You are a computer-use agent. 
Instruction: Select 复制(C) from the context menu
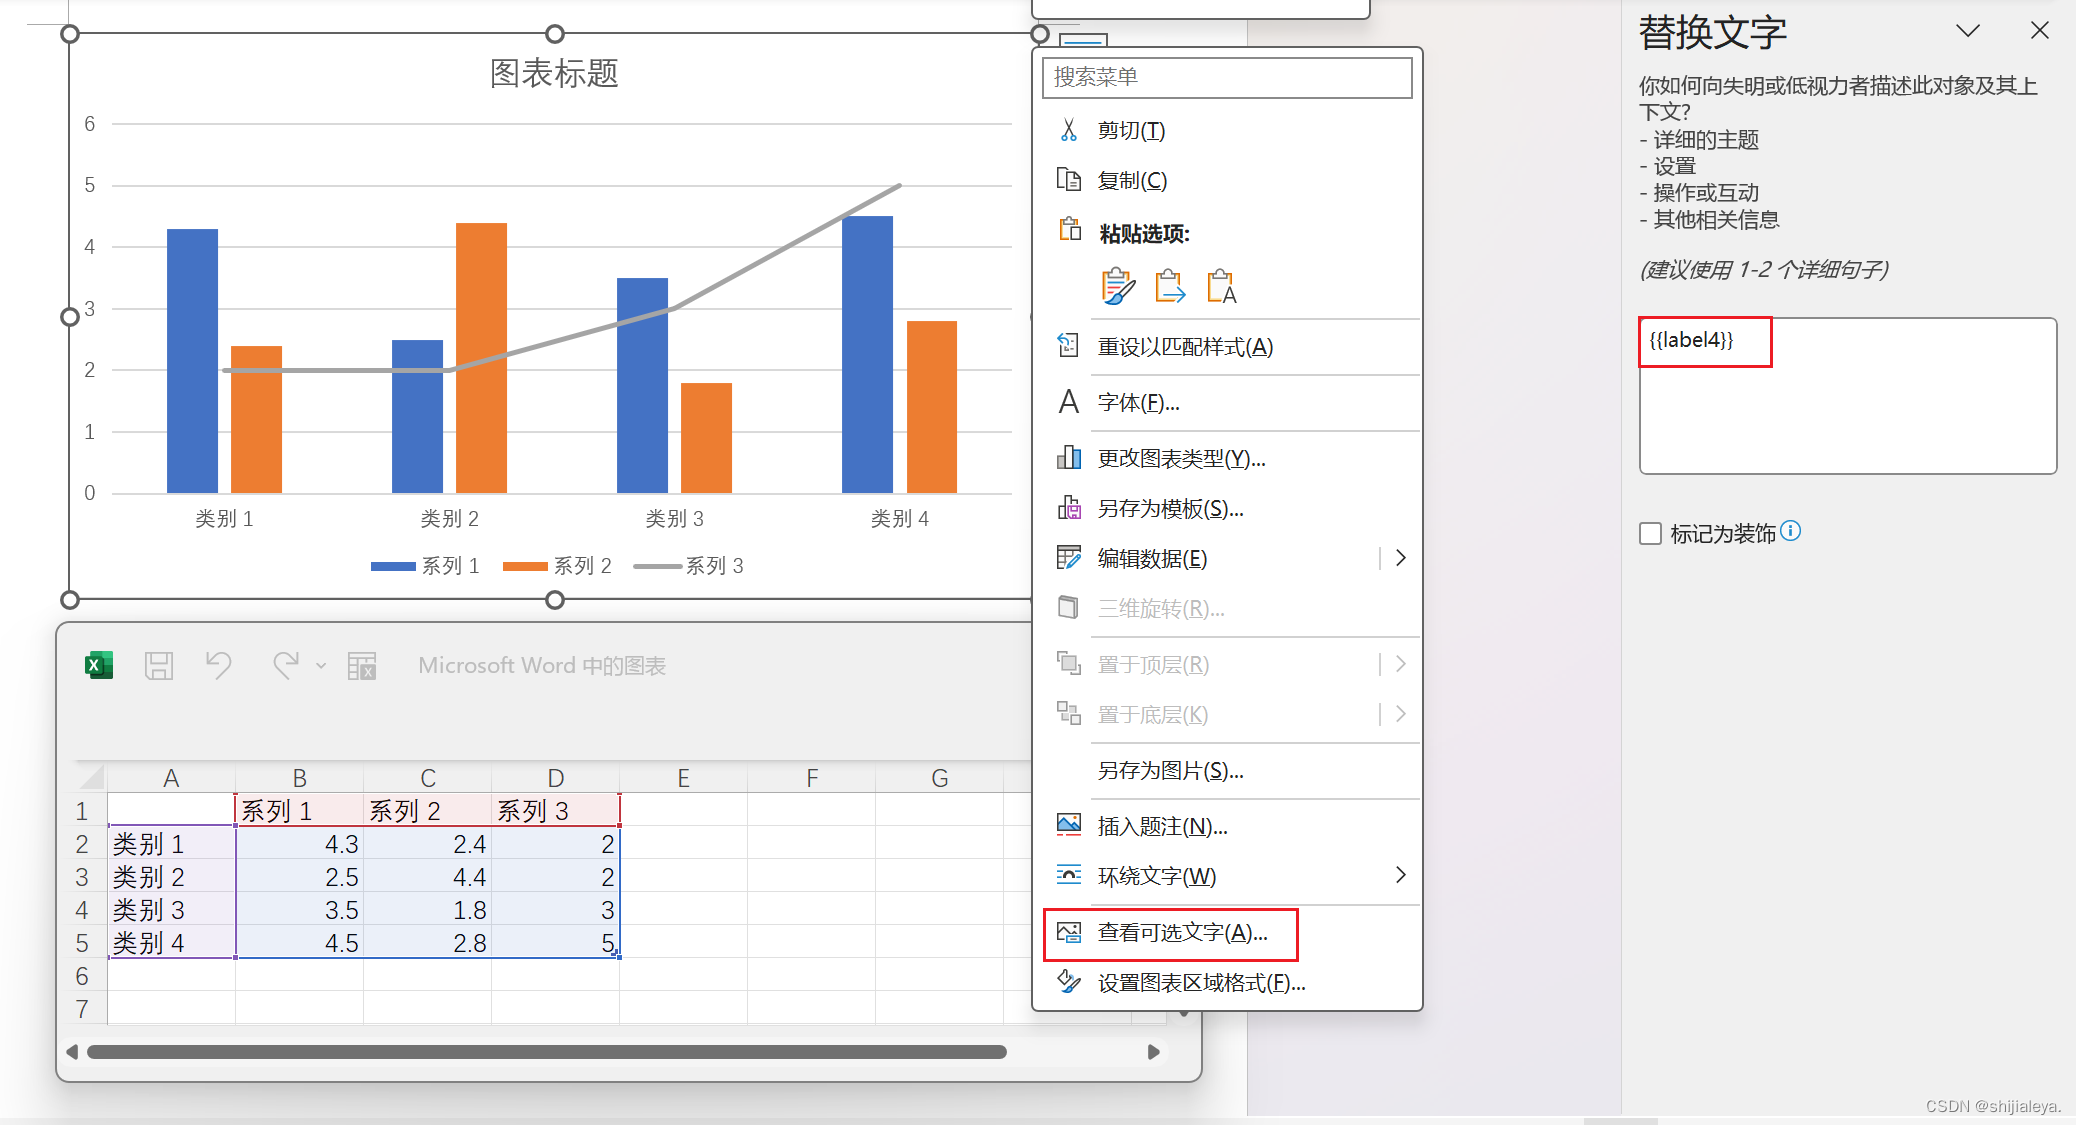(1132, 180)
